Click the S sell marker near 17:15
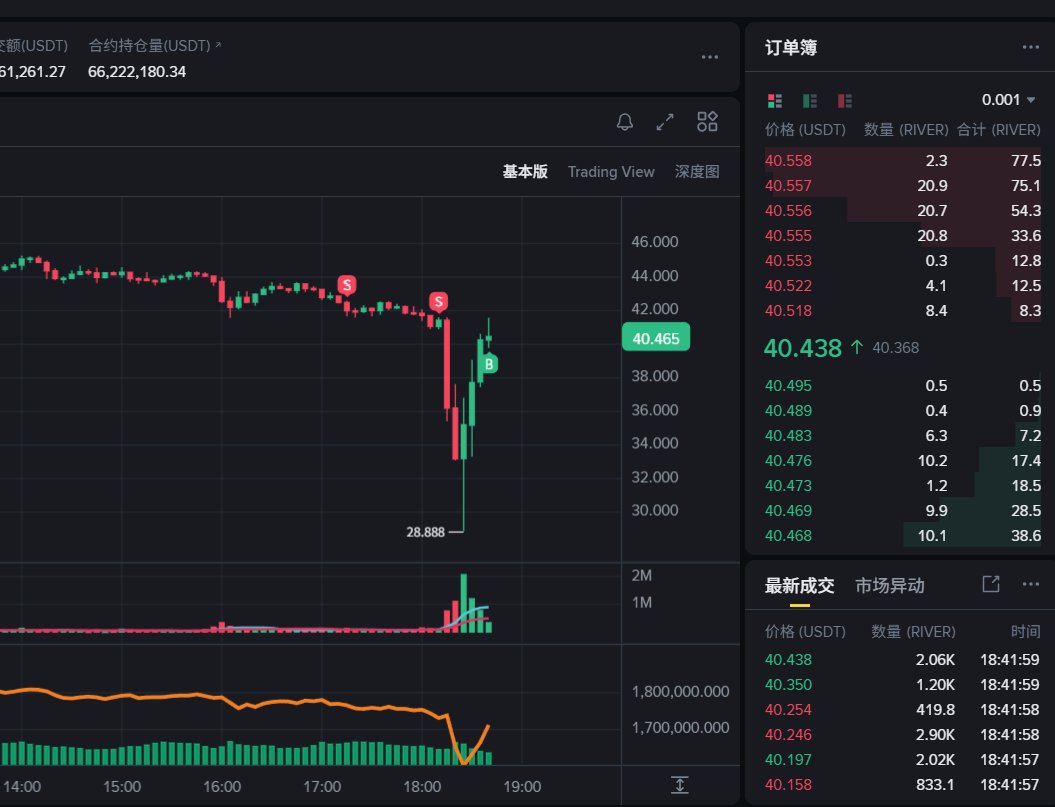 click(x=347, y=285)
